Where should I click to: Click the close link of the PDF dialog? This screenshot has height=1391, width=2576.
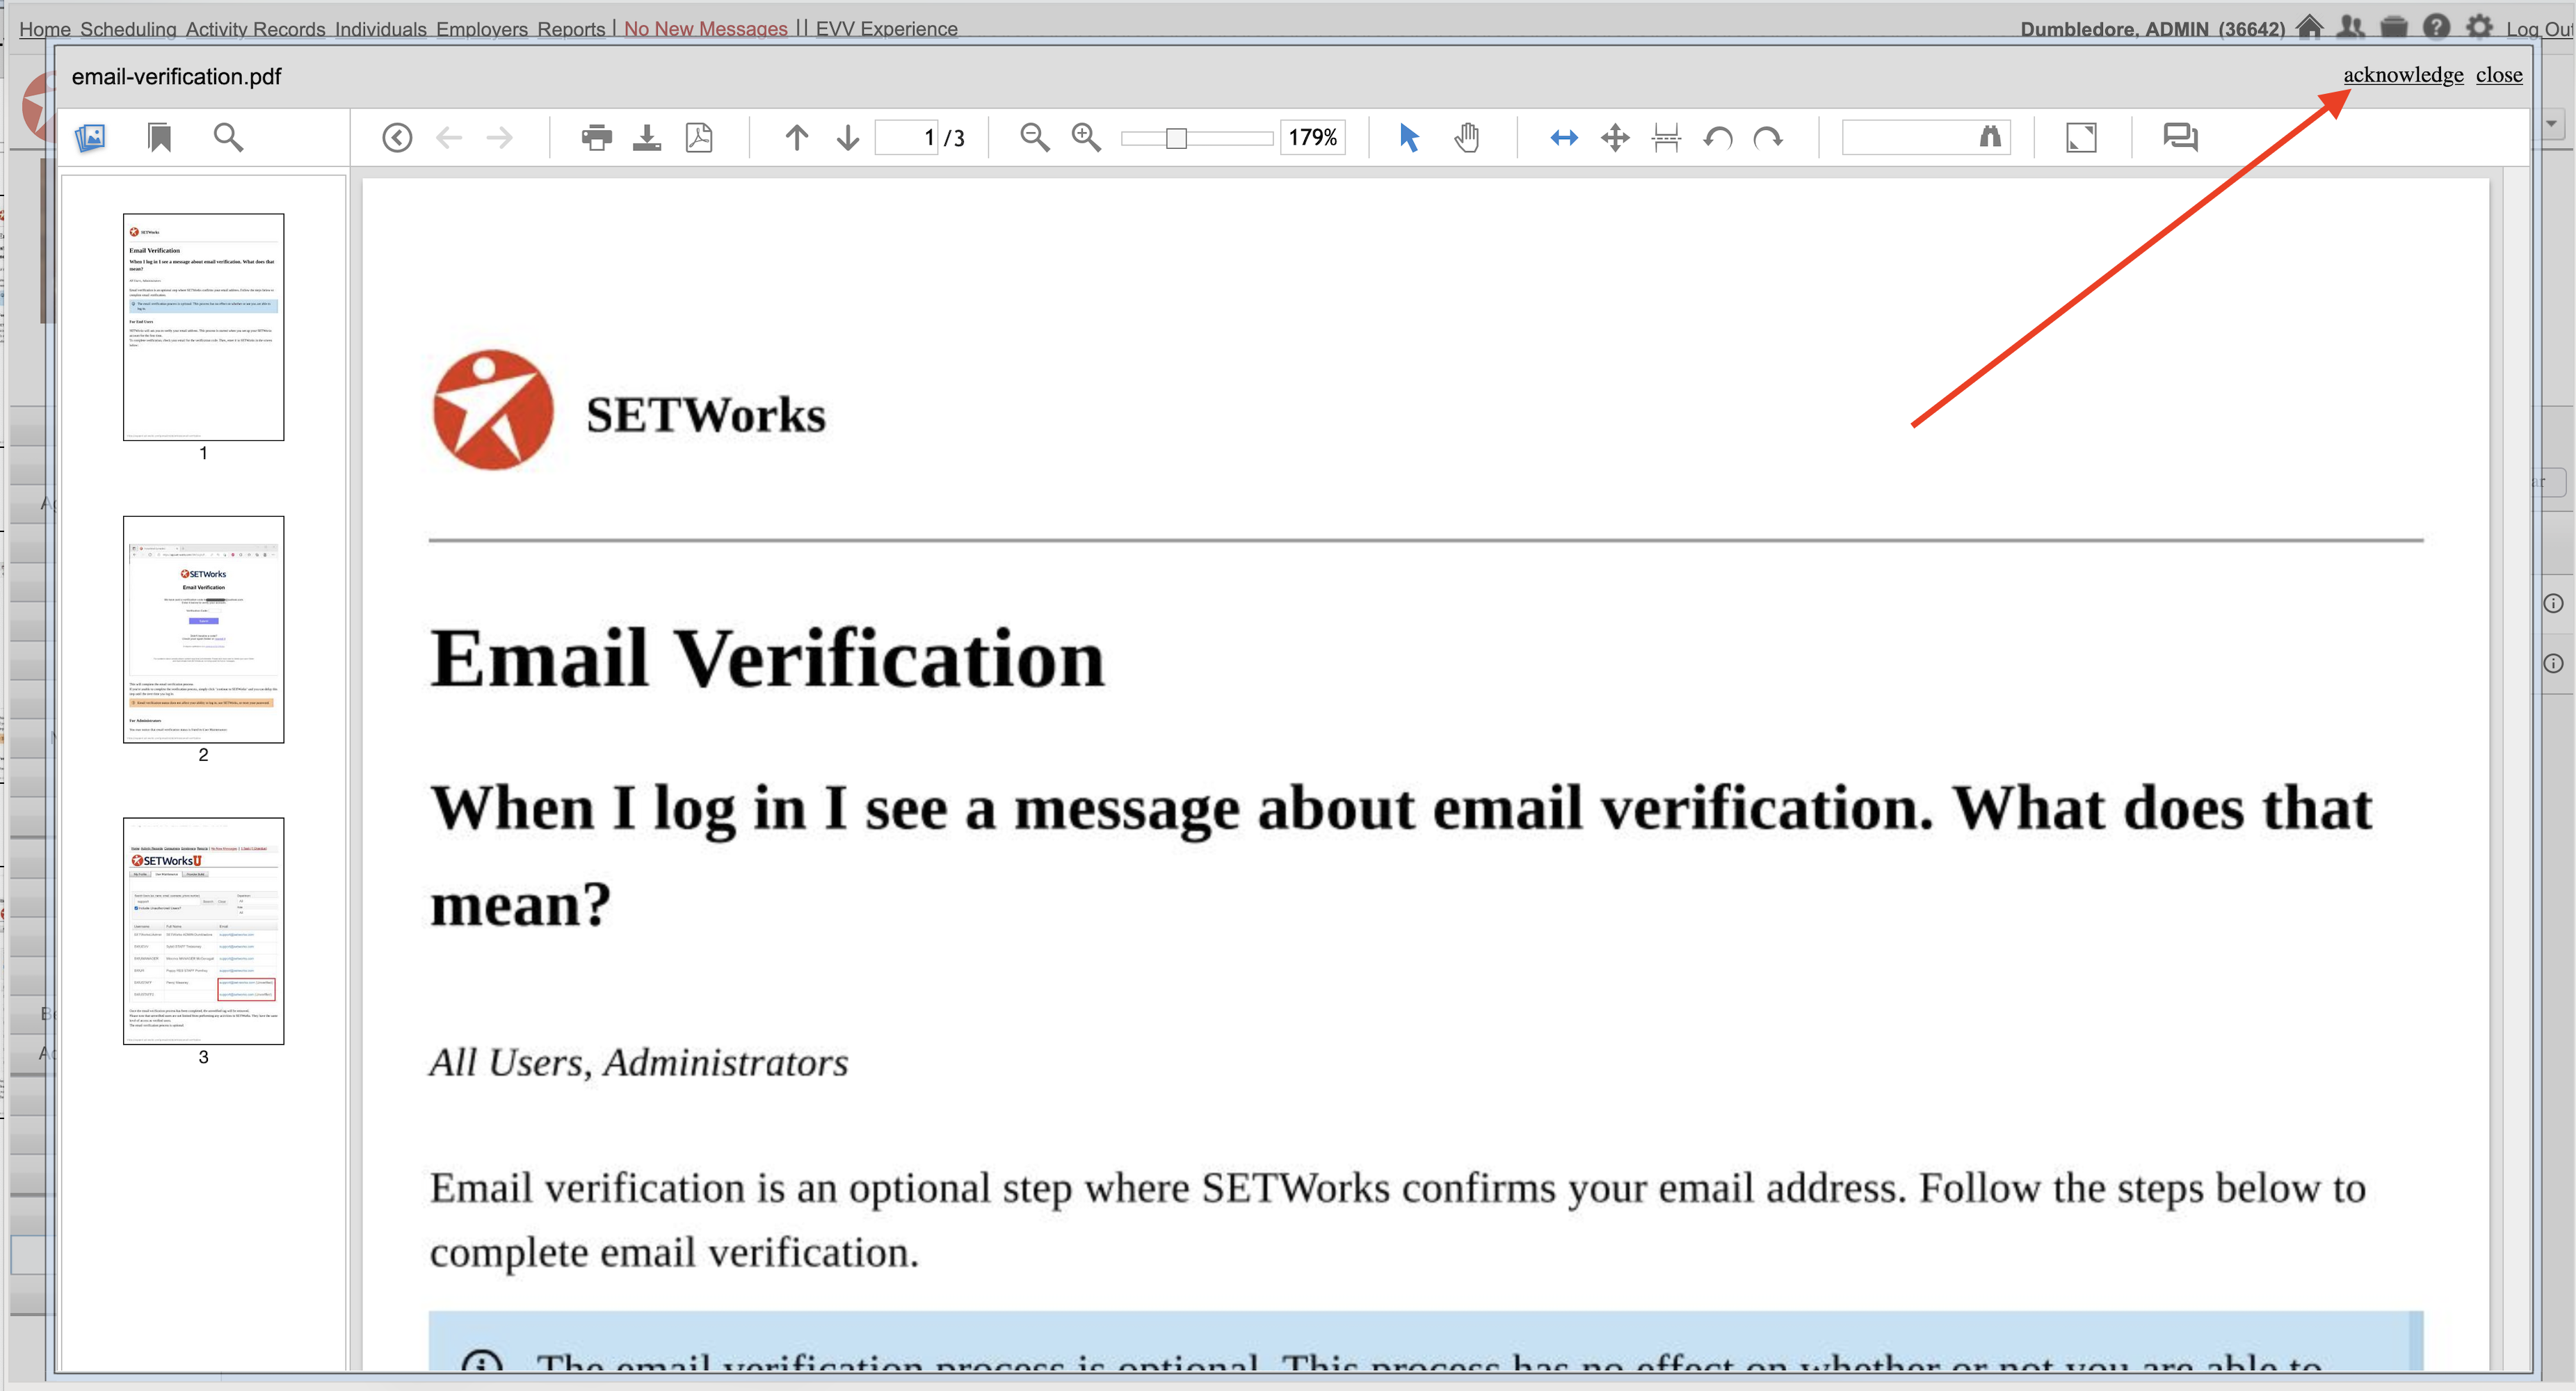2499,75
